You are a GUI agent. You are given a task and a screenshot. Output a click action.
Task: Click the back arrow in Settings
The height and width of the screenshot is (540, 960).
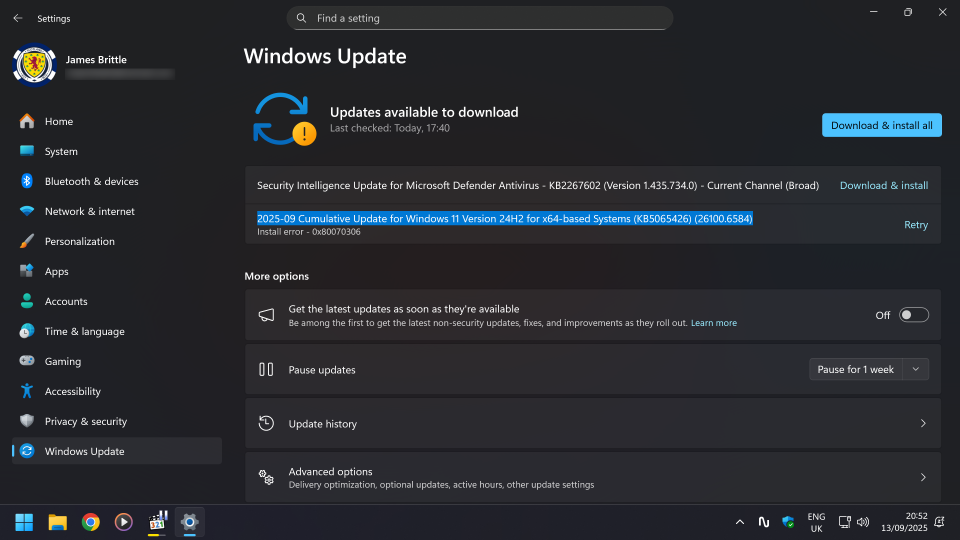coord(18,18)
